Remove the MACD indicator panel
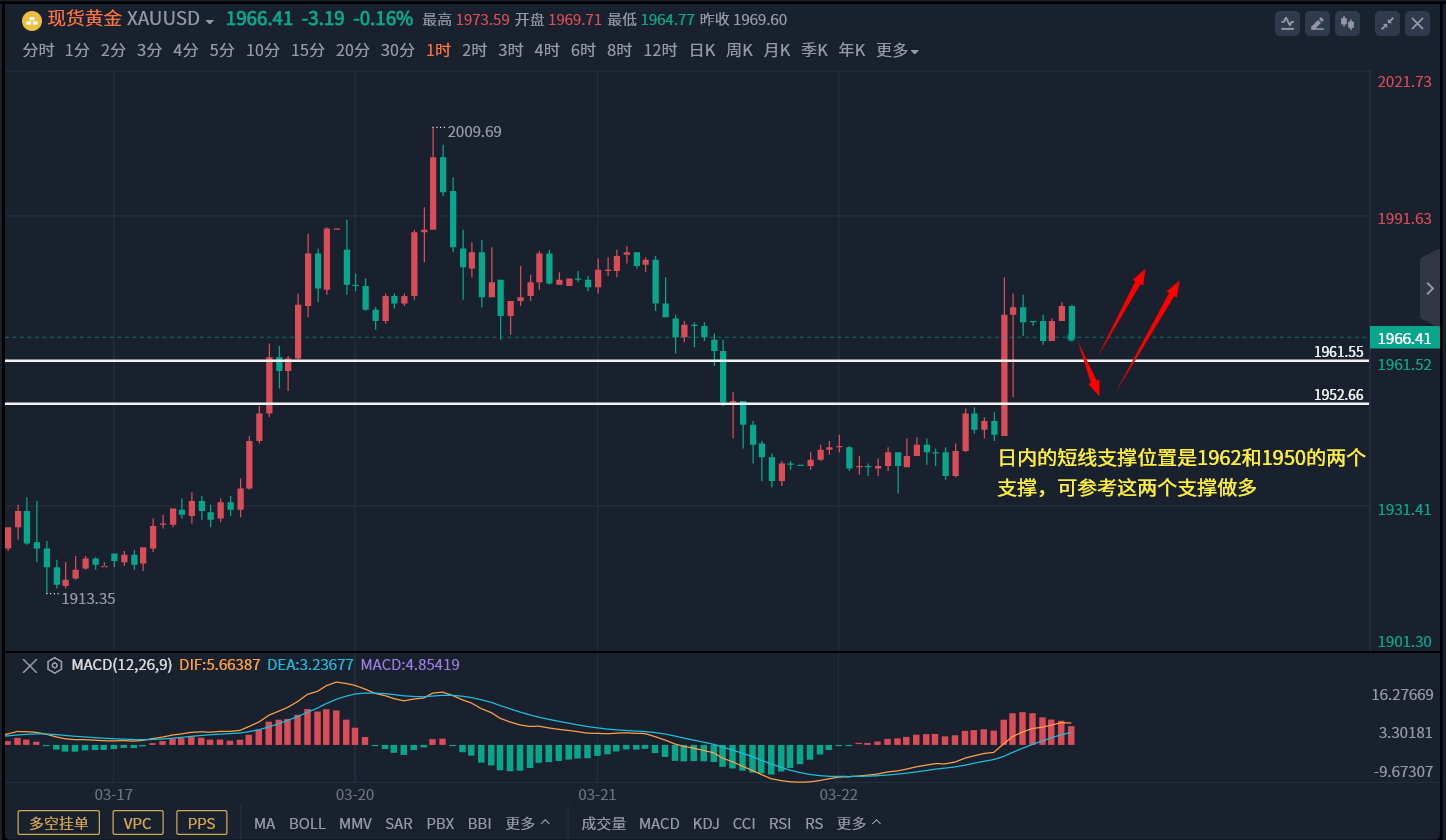The height and width of the screenshot is (840, 1446). pyautogui.click(x=30, y=665)
